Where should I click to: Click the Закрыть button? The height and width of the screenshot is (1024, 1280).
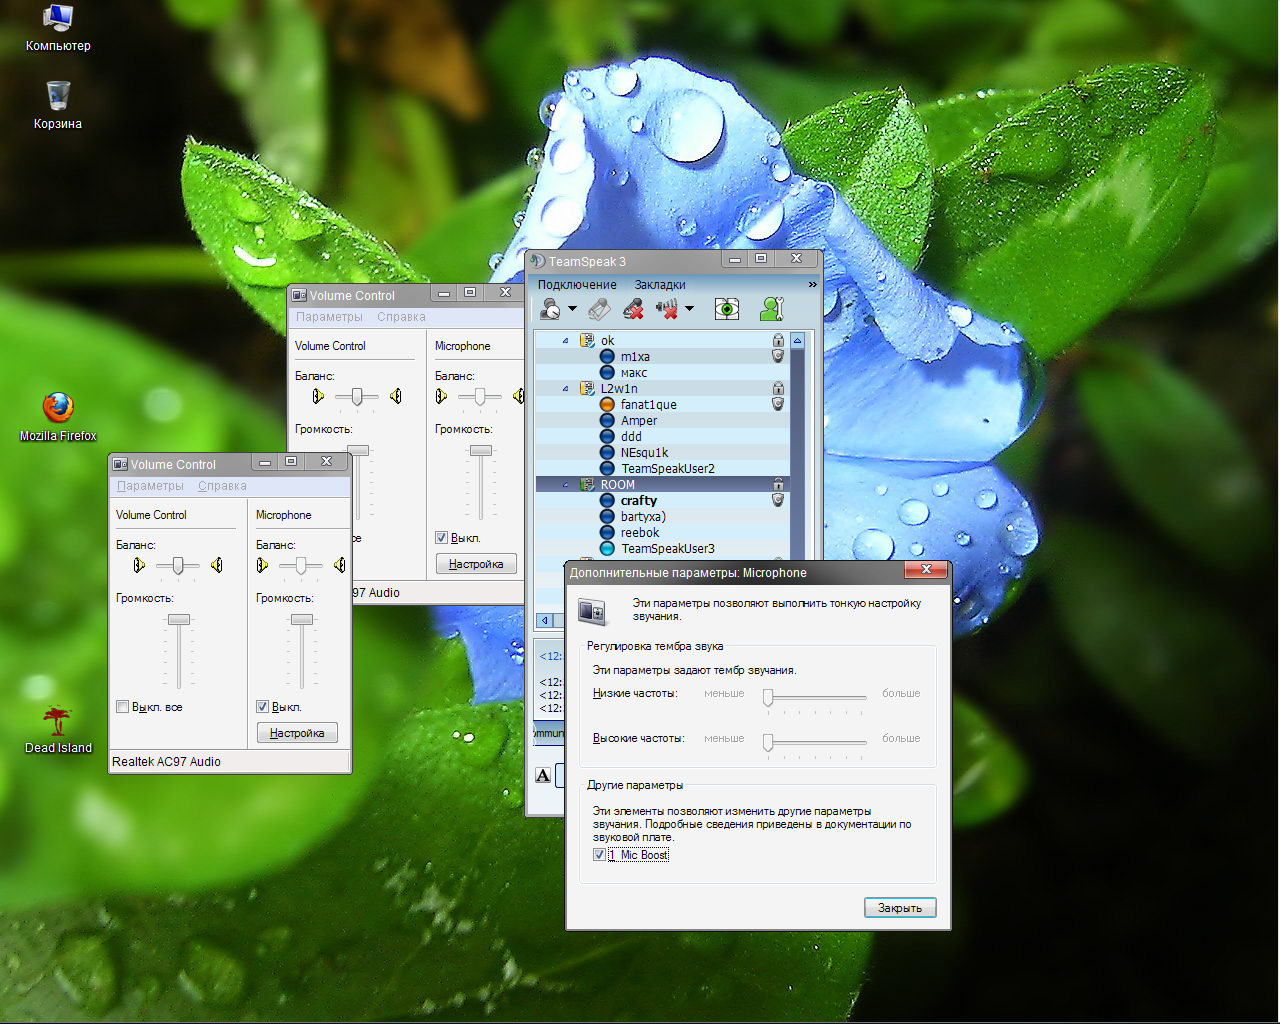pos(900,908)
